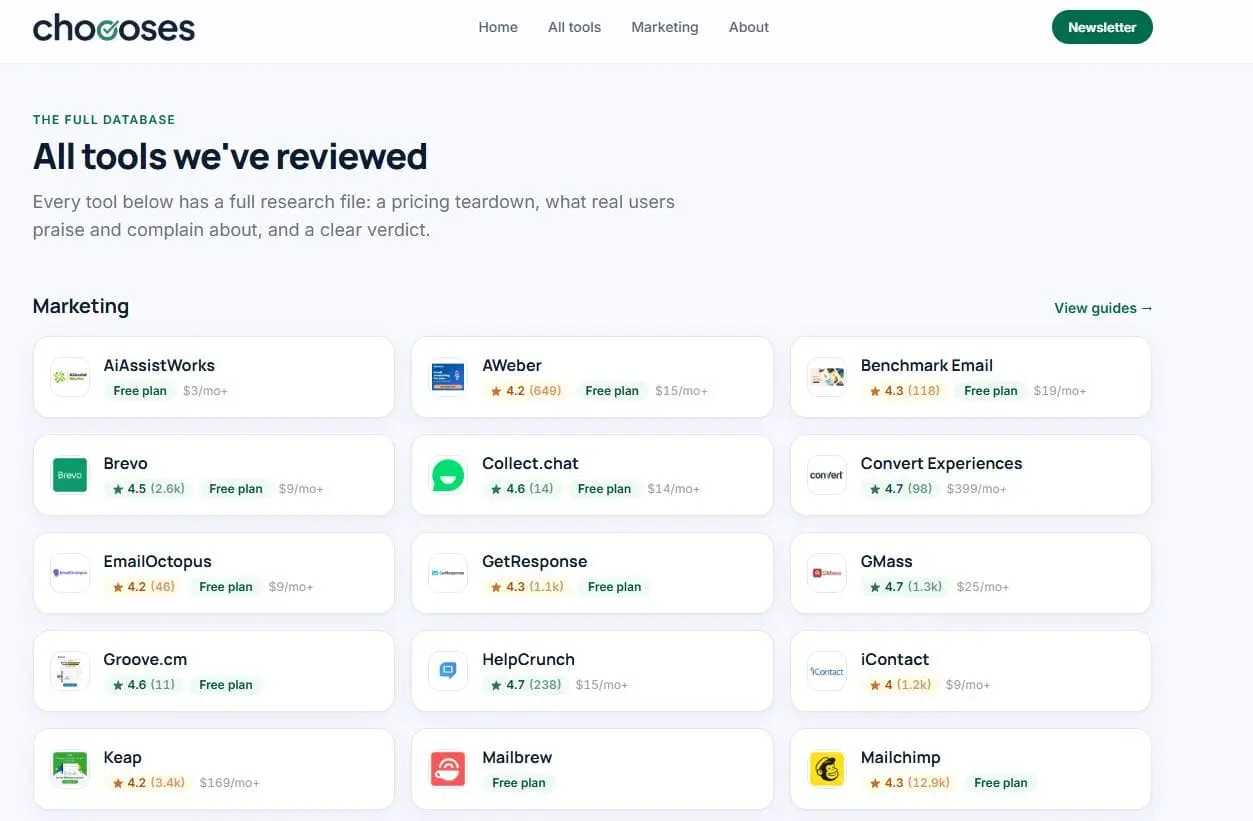This screenshot has height=821, width=1253.
Task: Open the EmailOctopus logo icon
Action: click(70, 573)
